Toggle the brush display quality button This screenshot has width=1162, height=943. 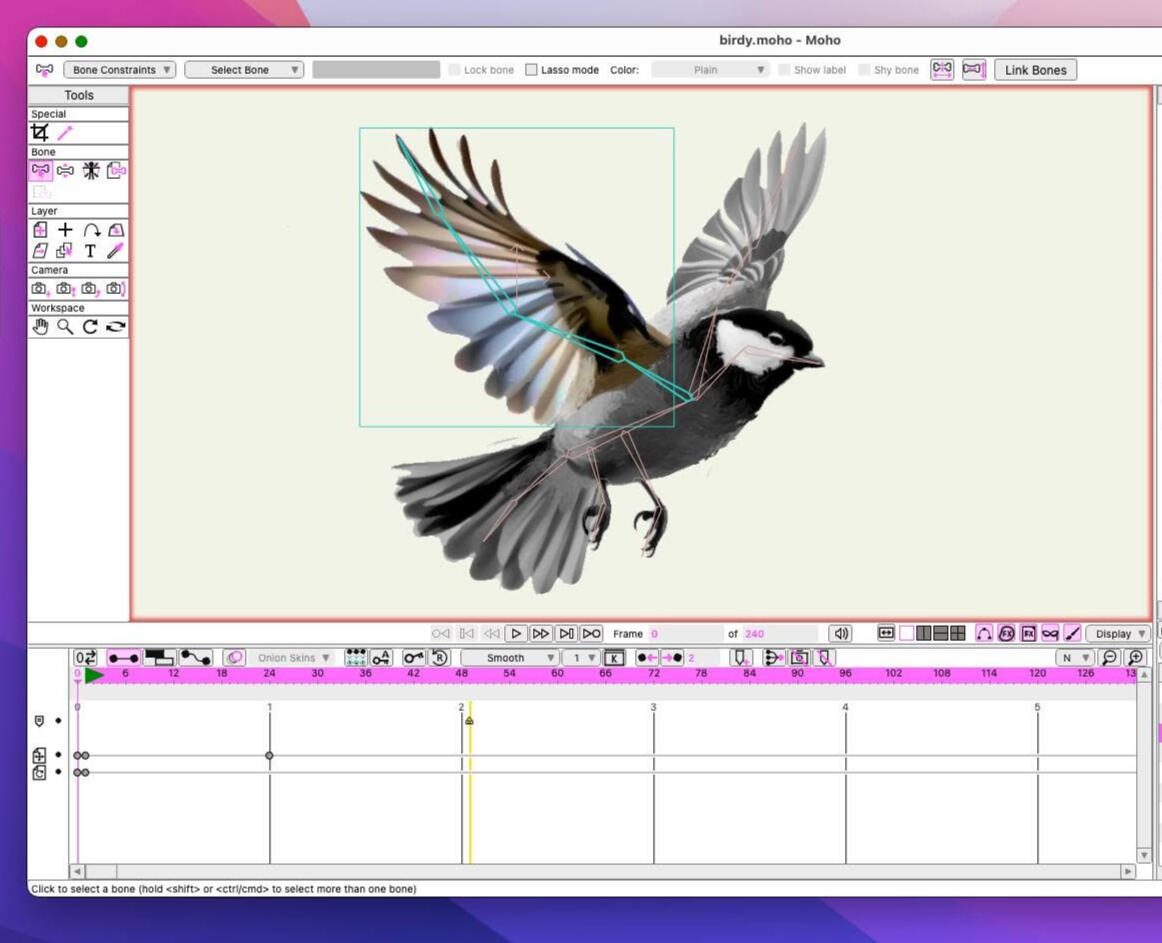(1072, 634)
